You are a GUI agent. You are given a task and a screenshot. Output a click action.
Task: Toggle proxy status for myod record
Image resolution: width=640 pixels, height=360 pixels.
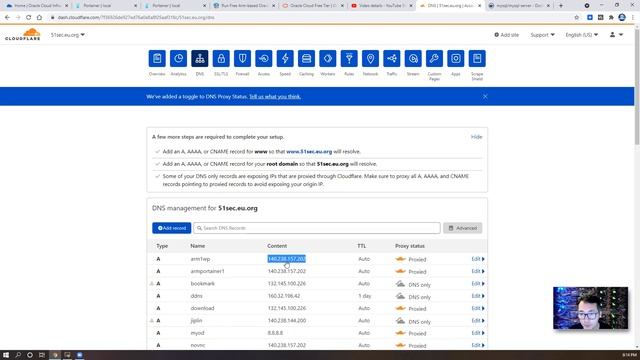pyautogui.click(x=400, y=333)
